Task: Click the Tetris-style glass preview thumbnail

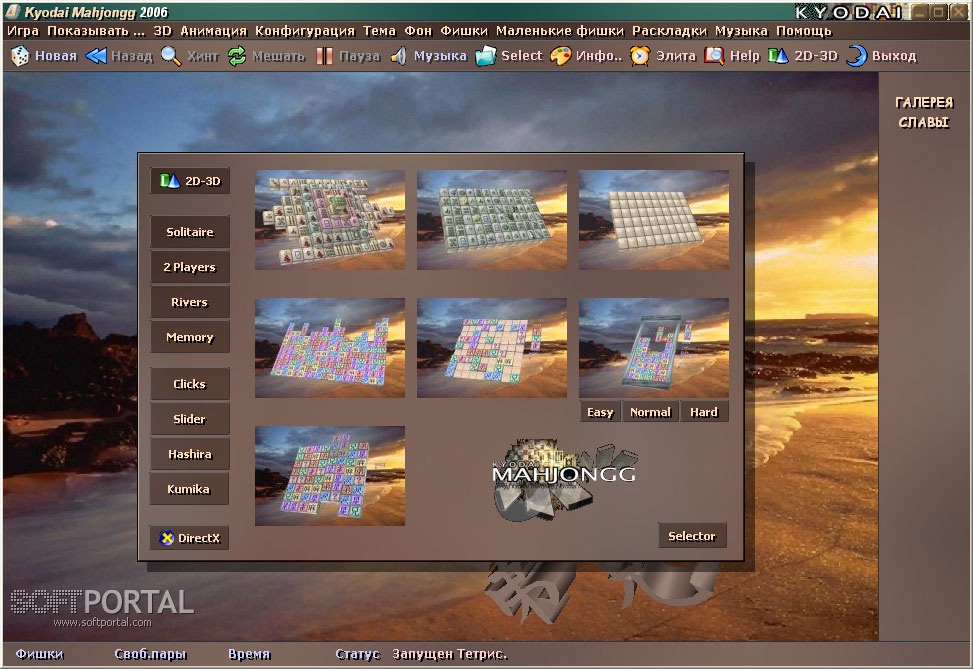Action: pos(654,348)
